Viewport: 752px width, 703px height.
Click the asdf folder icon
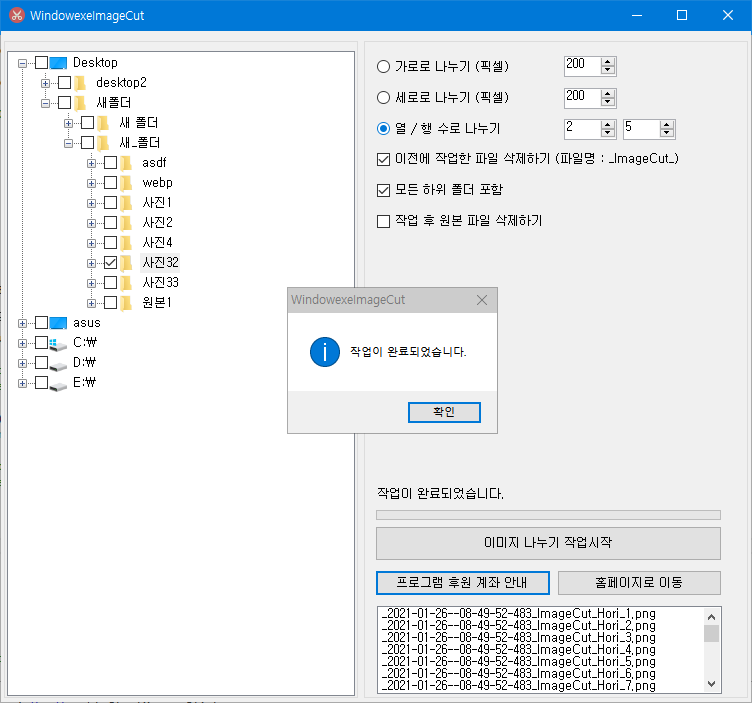[x=126, y=163]
